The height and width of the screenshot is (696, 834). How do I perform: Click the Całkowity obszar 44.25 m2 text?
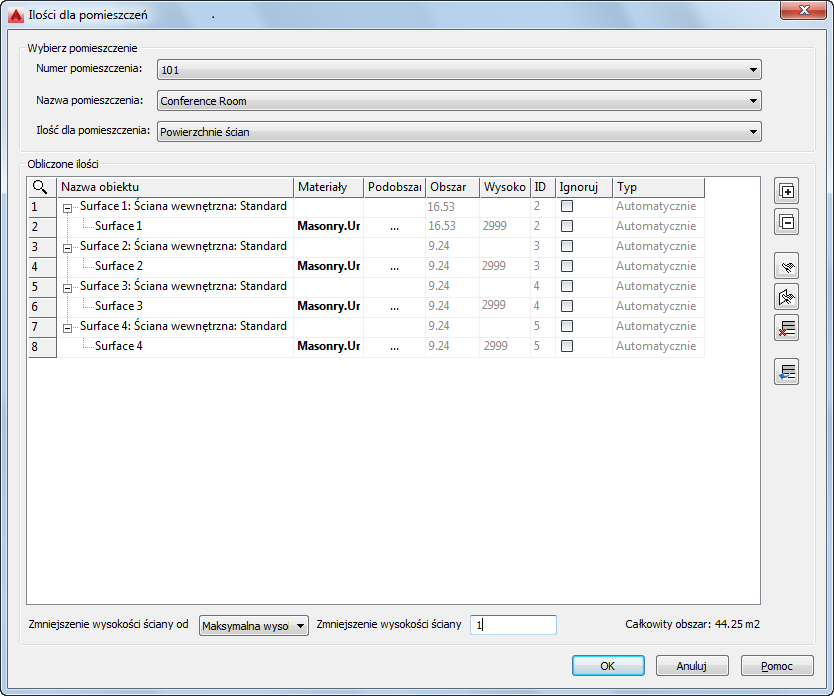(x=693, y=624)
